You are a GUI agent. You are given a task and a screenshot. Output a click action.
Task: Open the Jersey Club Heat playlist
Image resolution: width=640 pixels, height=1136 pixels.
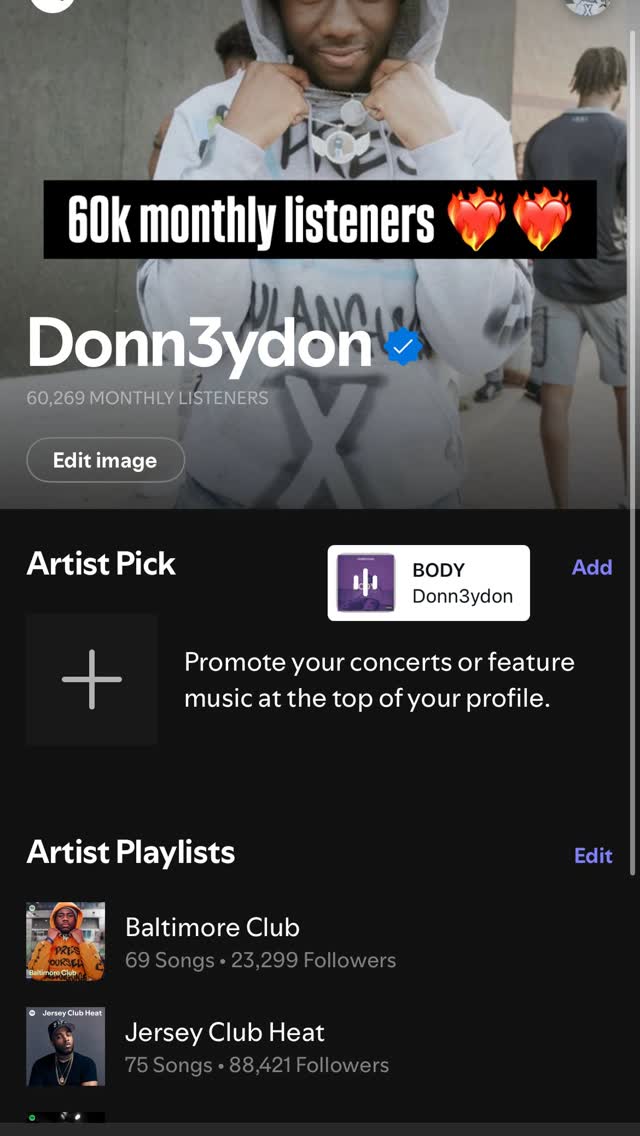coord(320,1046)
